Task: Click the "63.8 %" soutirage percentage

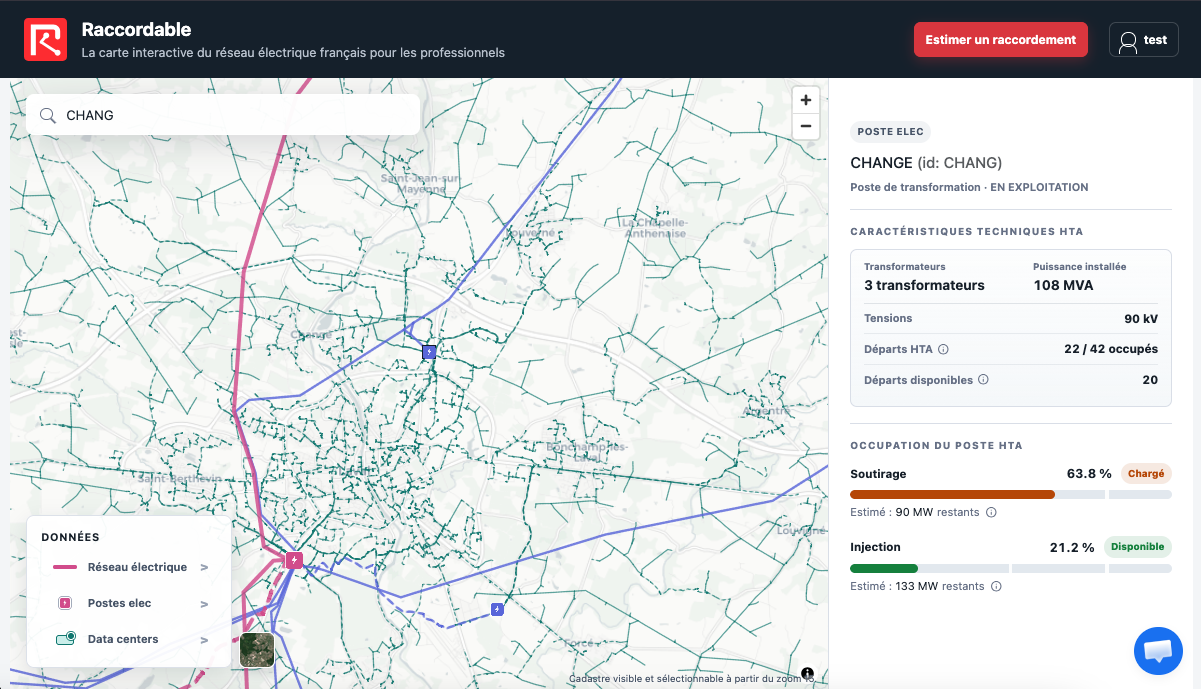Action: [1089, 473]
